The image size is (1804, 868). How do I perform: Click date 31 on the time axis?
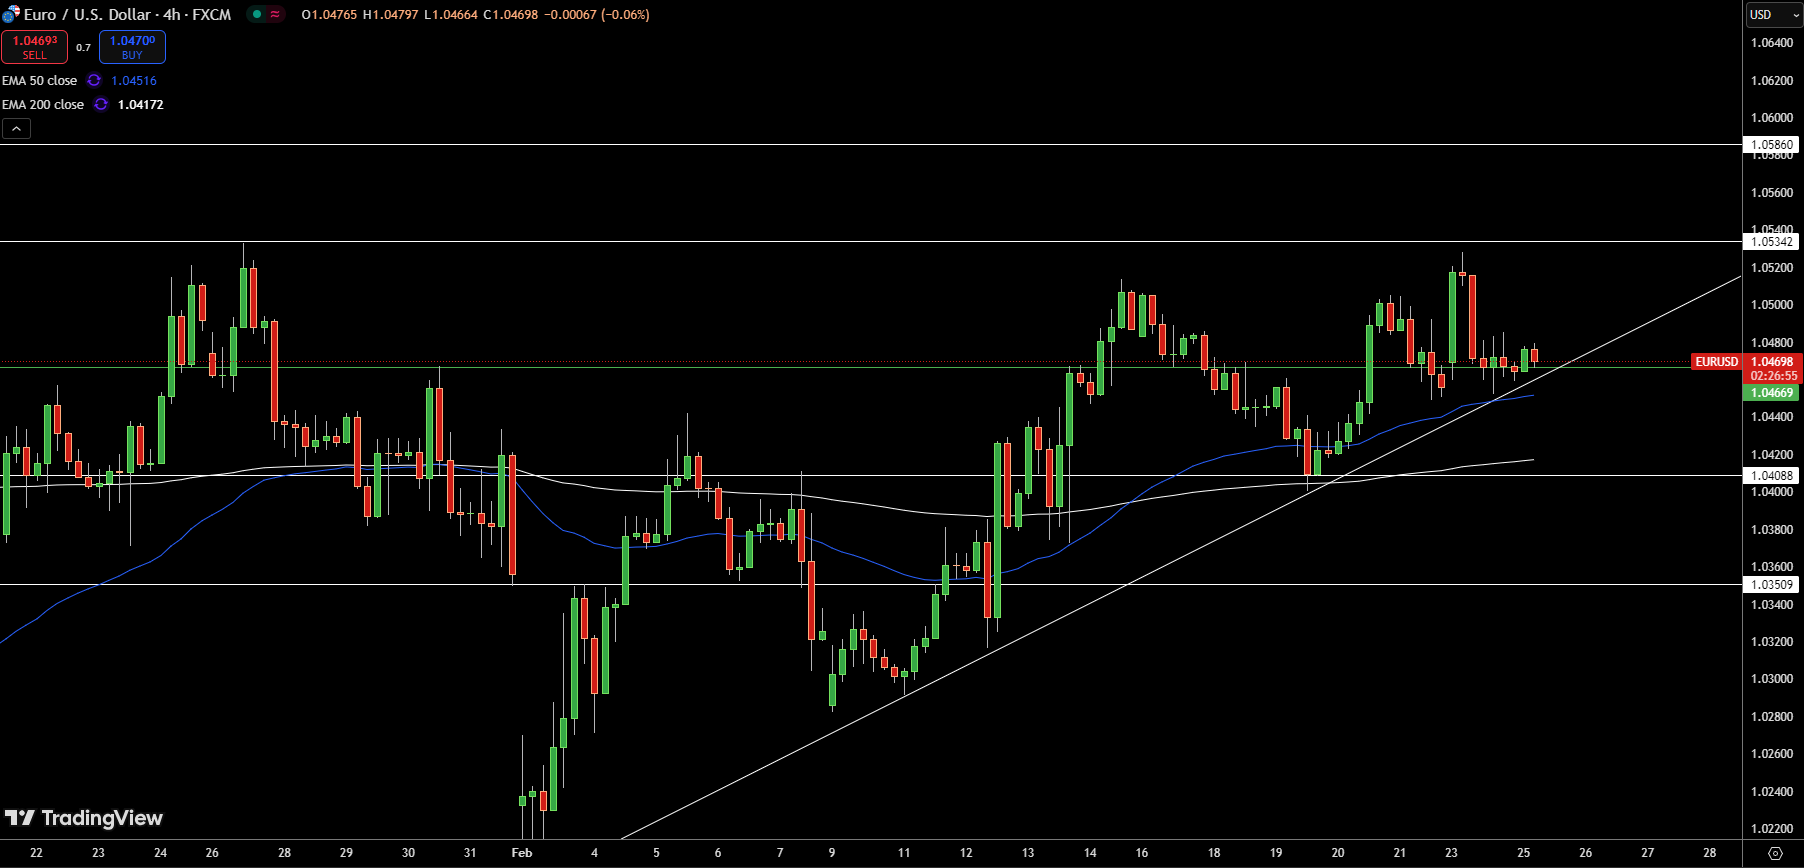click(470, 853)
